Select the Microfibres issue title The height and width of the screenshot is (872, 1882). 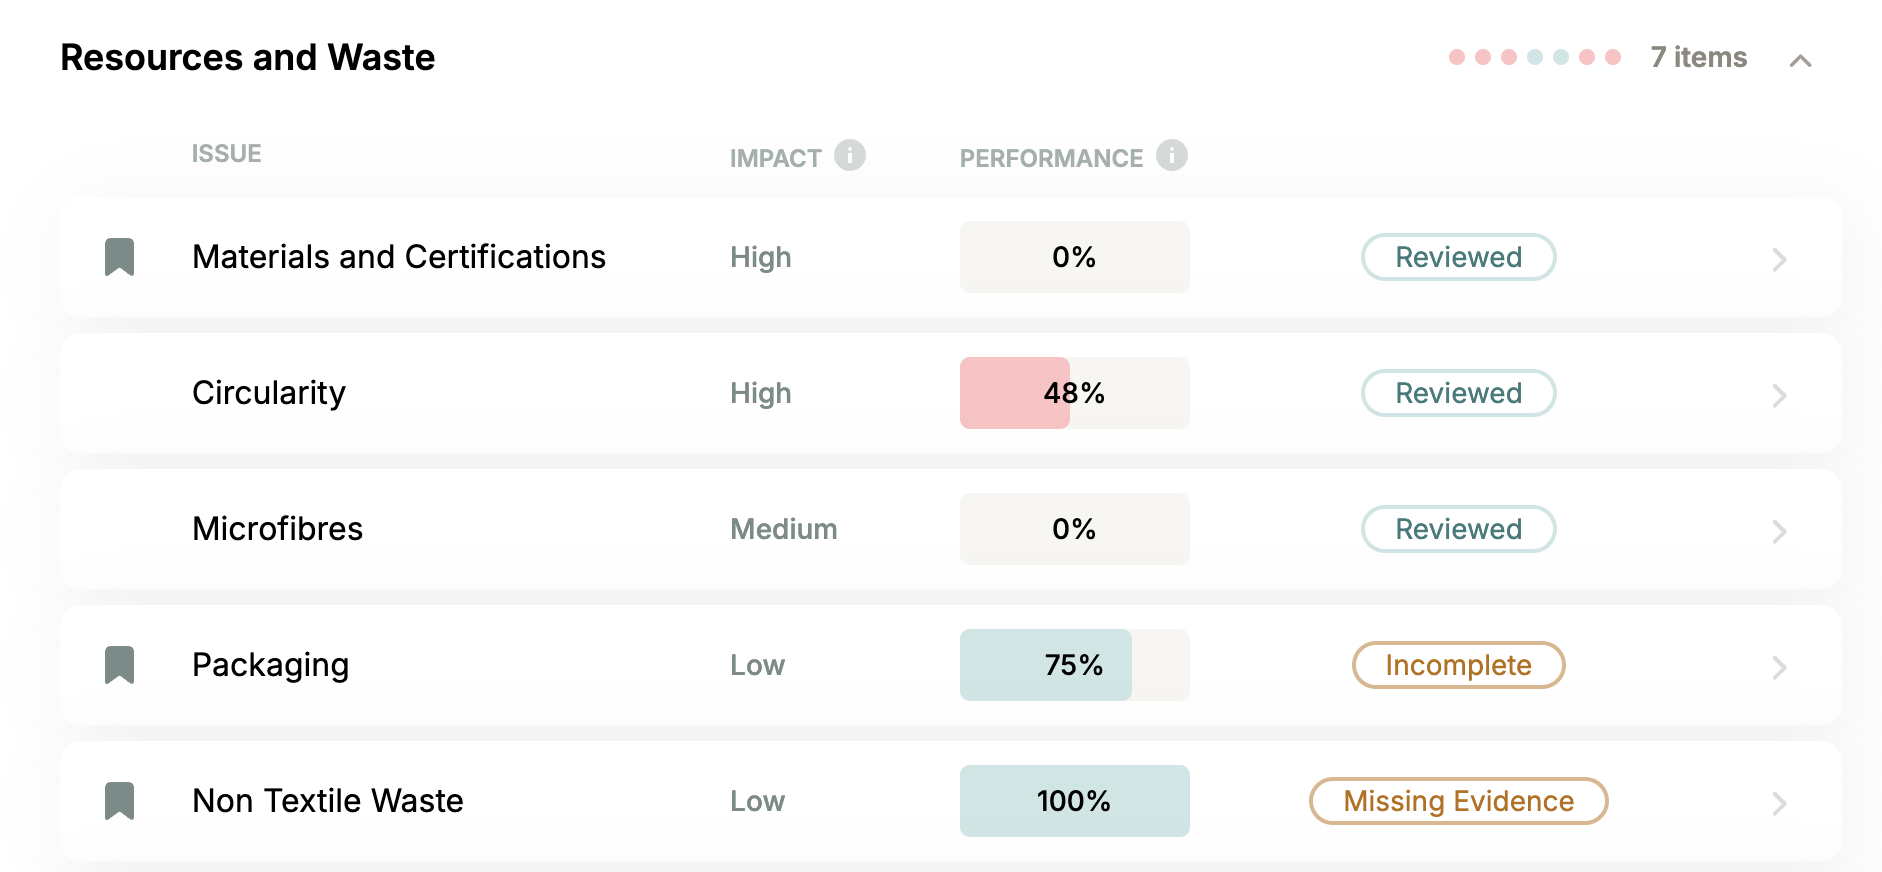tap(277, 529)
